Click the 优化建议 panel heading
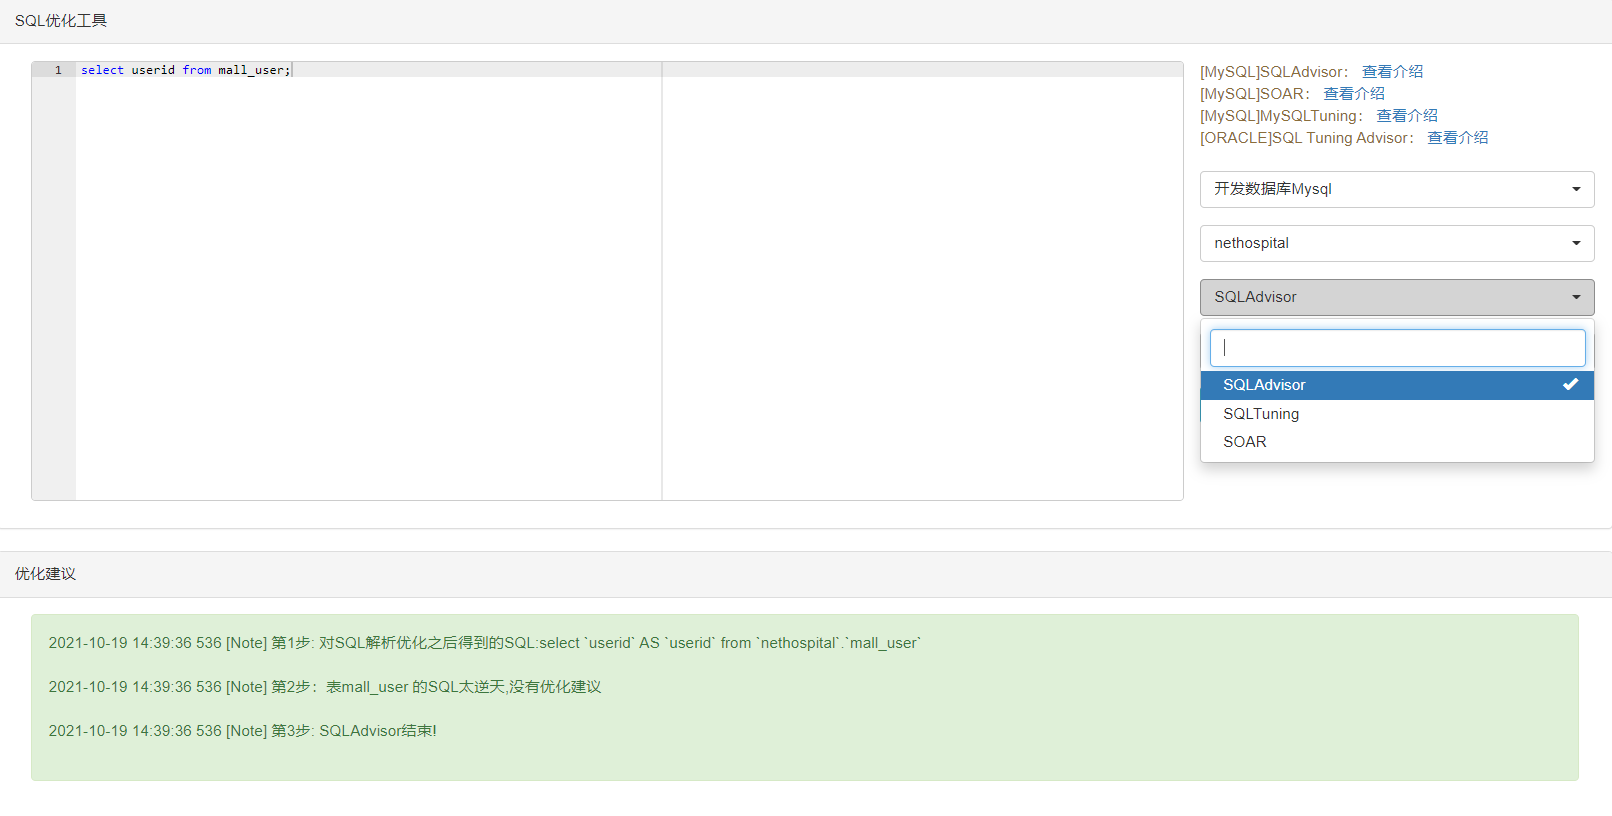The image size is (1612, 816). coord(46,574)
